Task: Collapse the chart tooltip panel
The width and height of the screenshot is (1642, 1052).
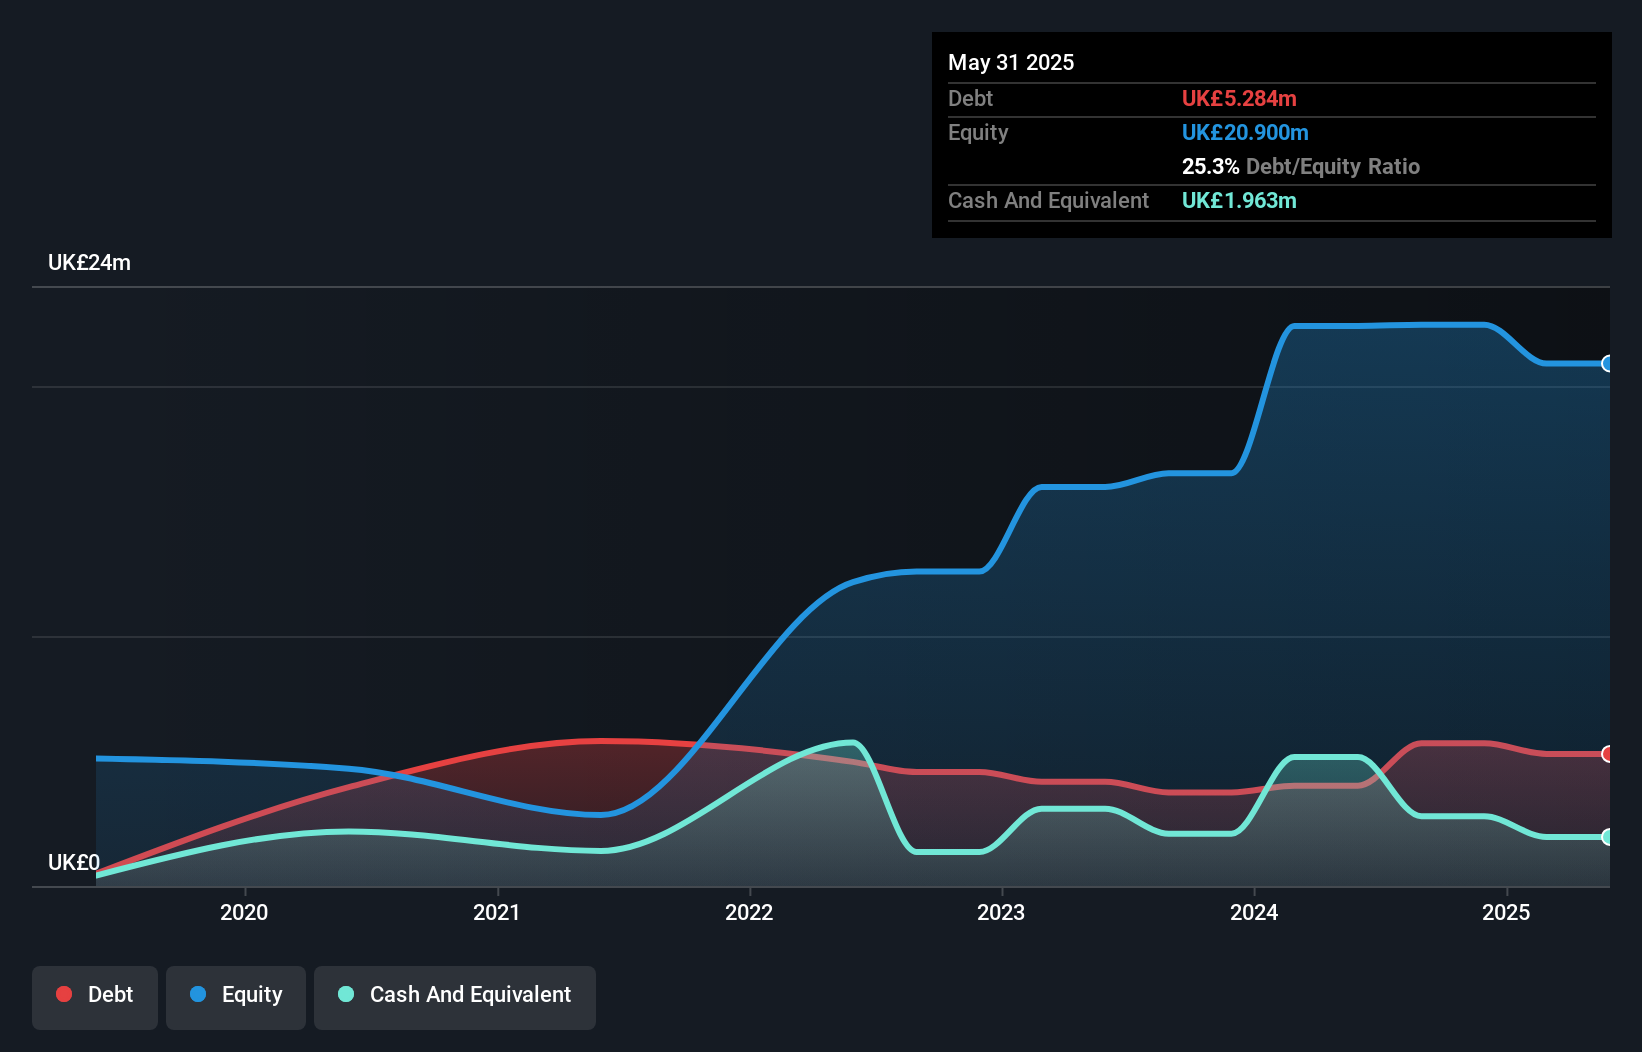Action: pyautogui.click(x=1271, y=135)
